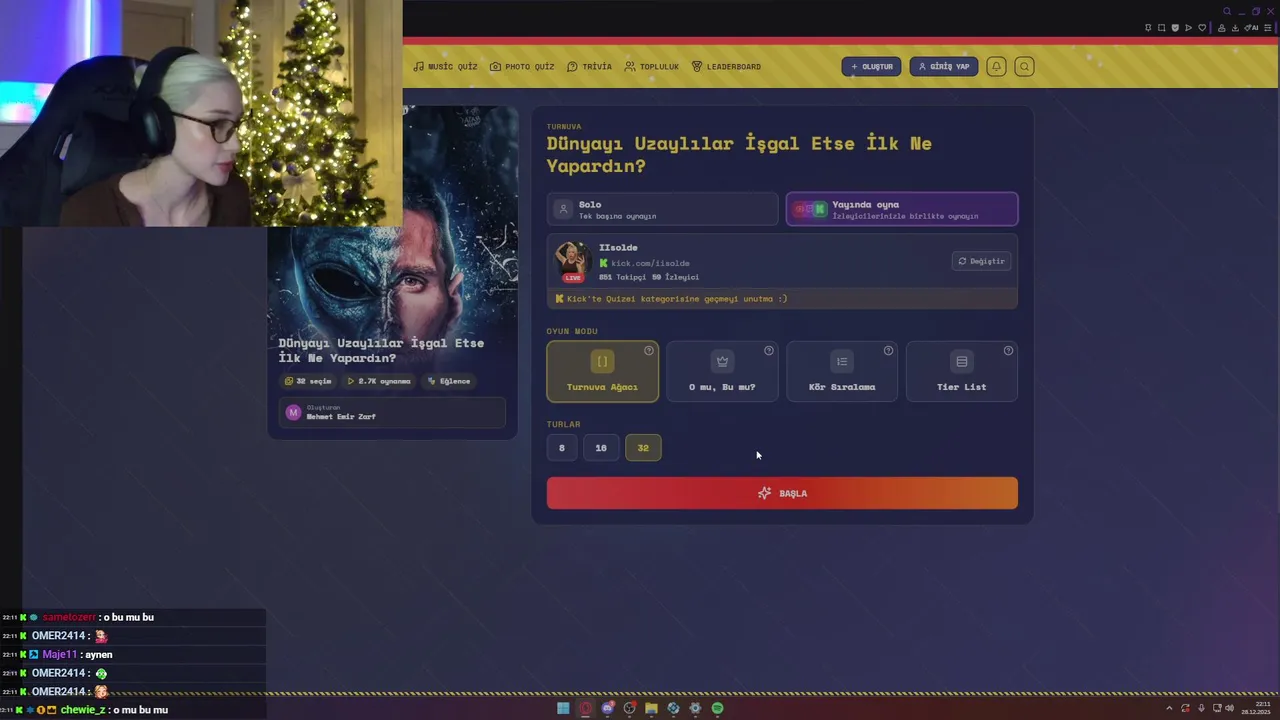
Task: Select O mu, Bu mu? game mode
Action: click(x=722, y=371)
